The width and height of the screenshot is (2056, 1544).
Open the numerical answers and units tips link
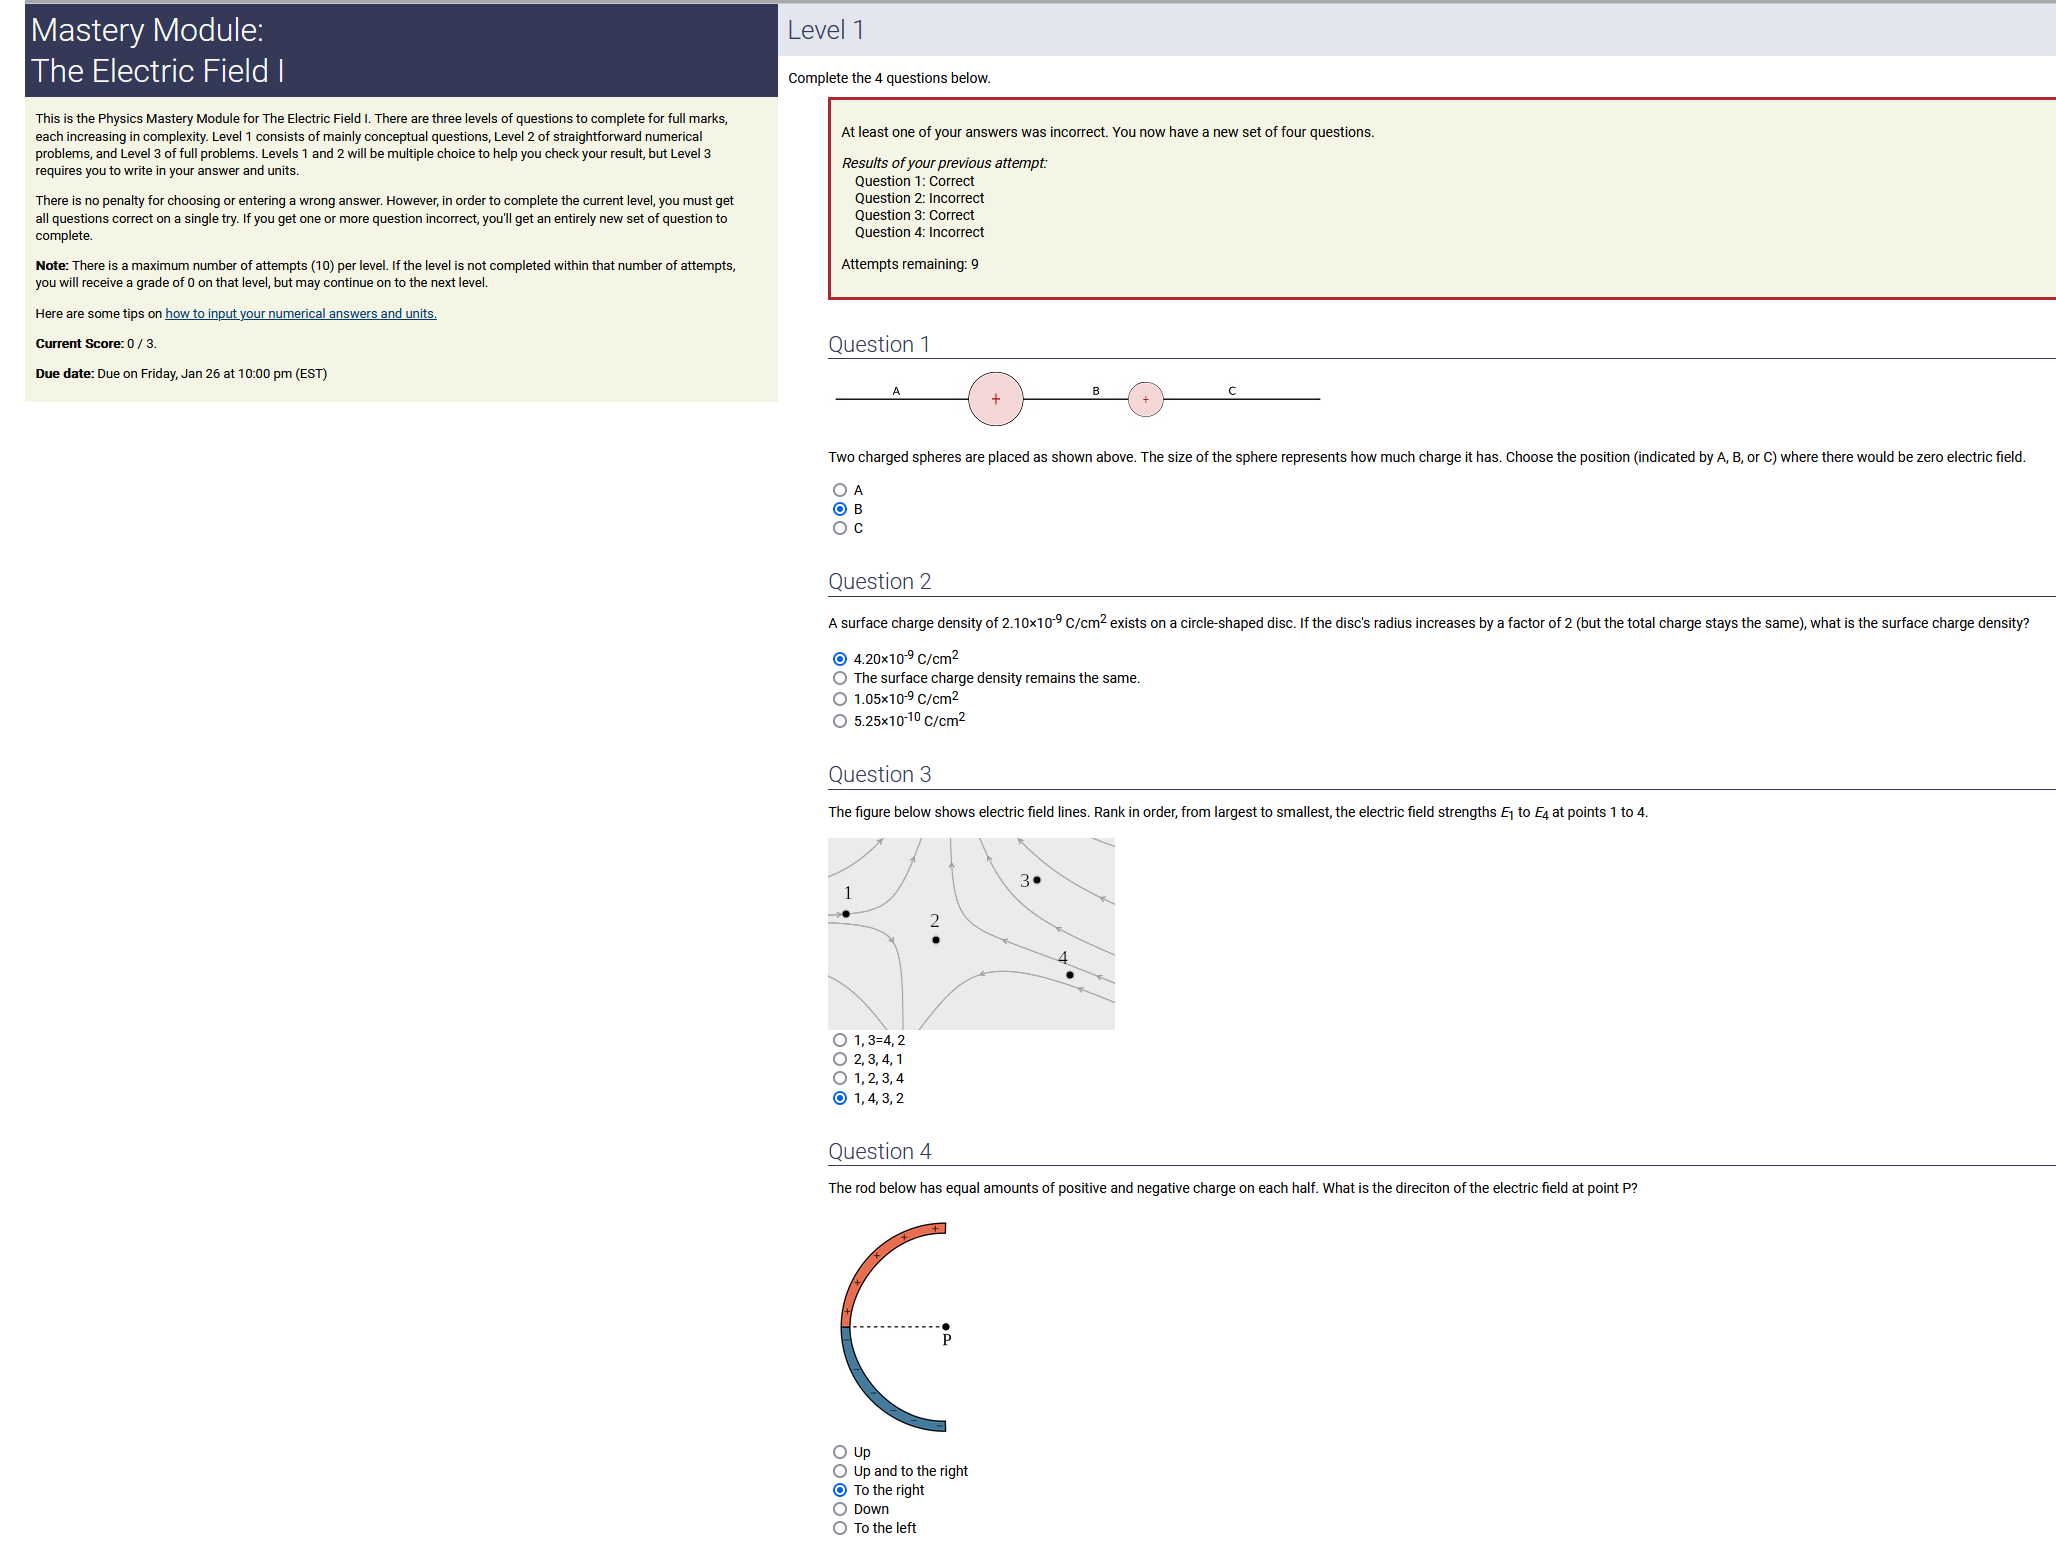300,314
